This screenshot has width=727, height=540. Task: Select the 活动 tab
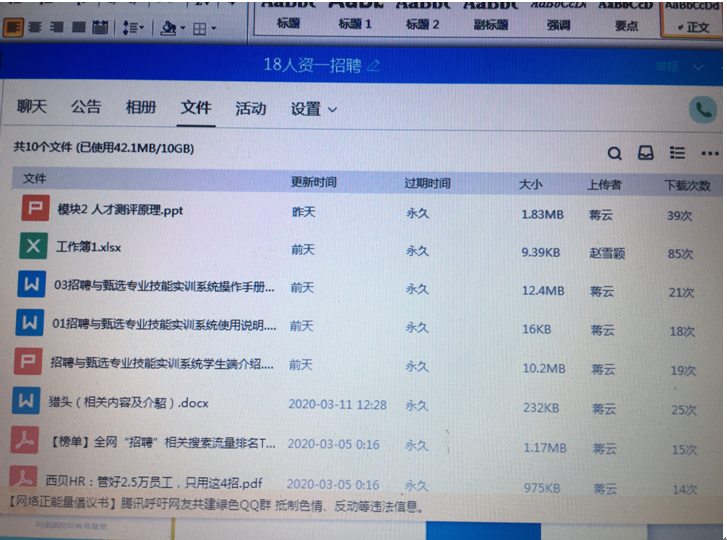coord(250,108)
